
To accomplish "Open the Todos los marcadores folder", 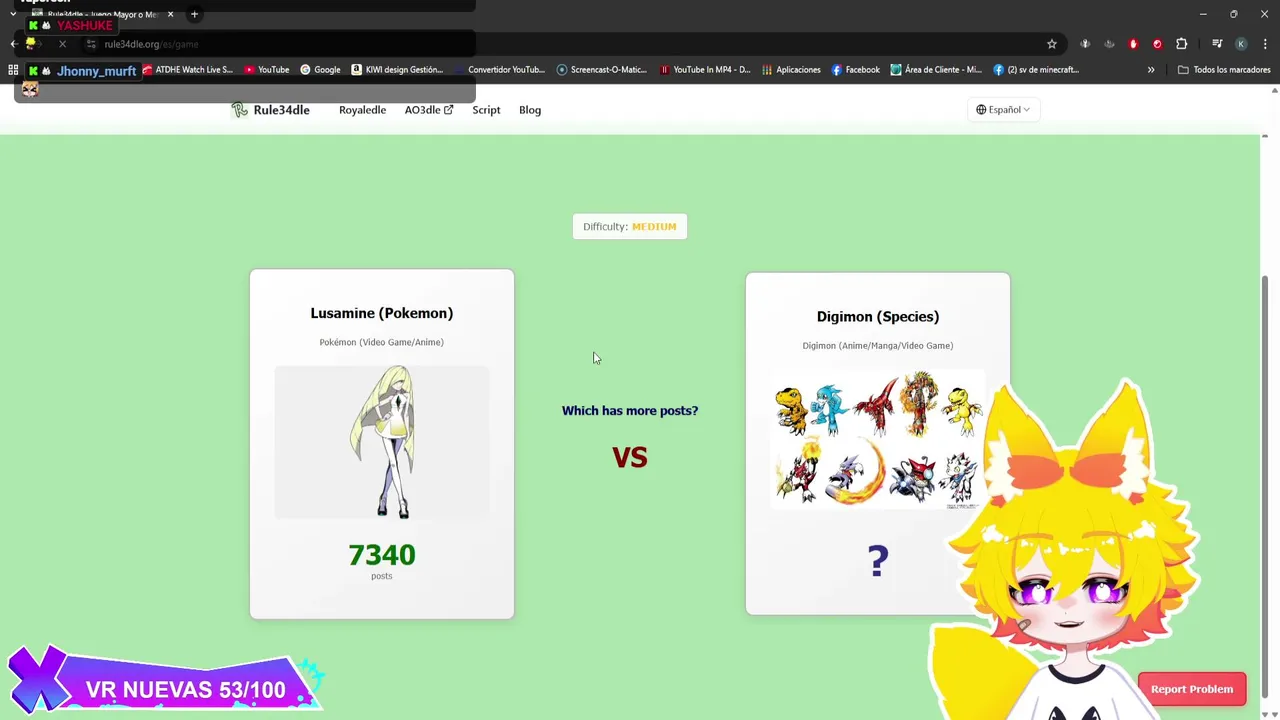I will 1224,70.
